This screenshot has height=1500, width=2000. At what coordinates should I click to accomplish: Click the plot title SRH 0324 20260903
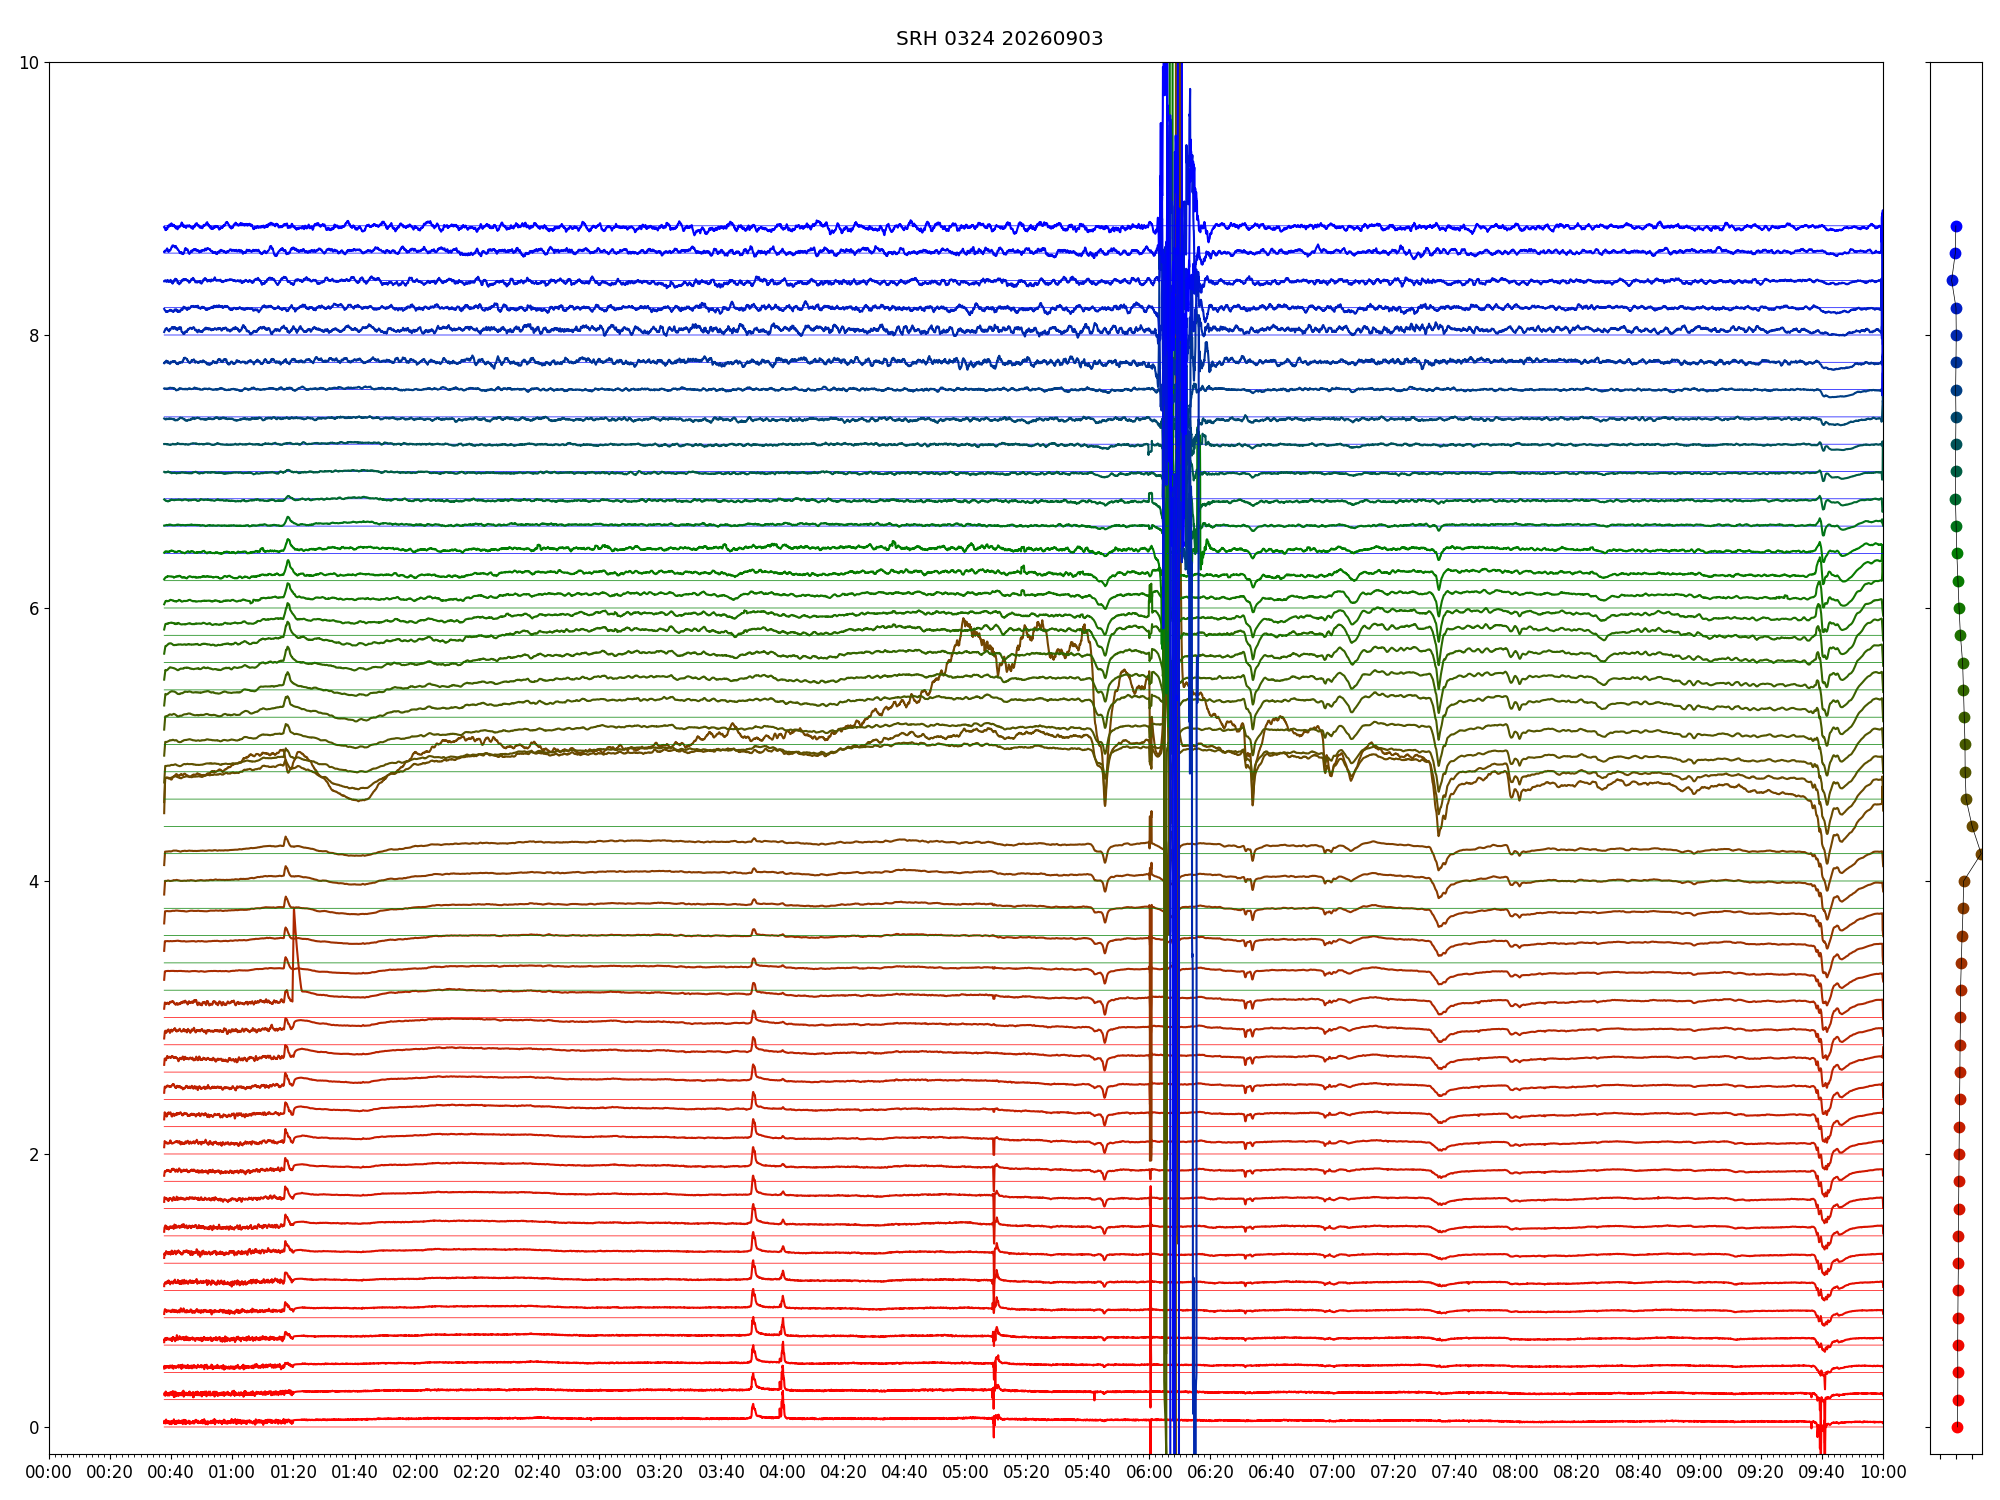tap(999, 39)
